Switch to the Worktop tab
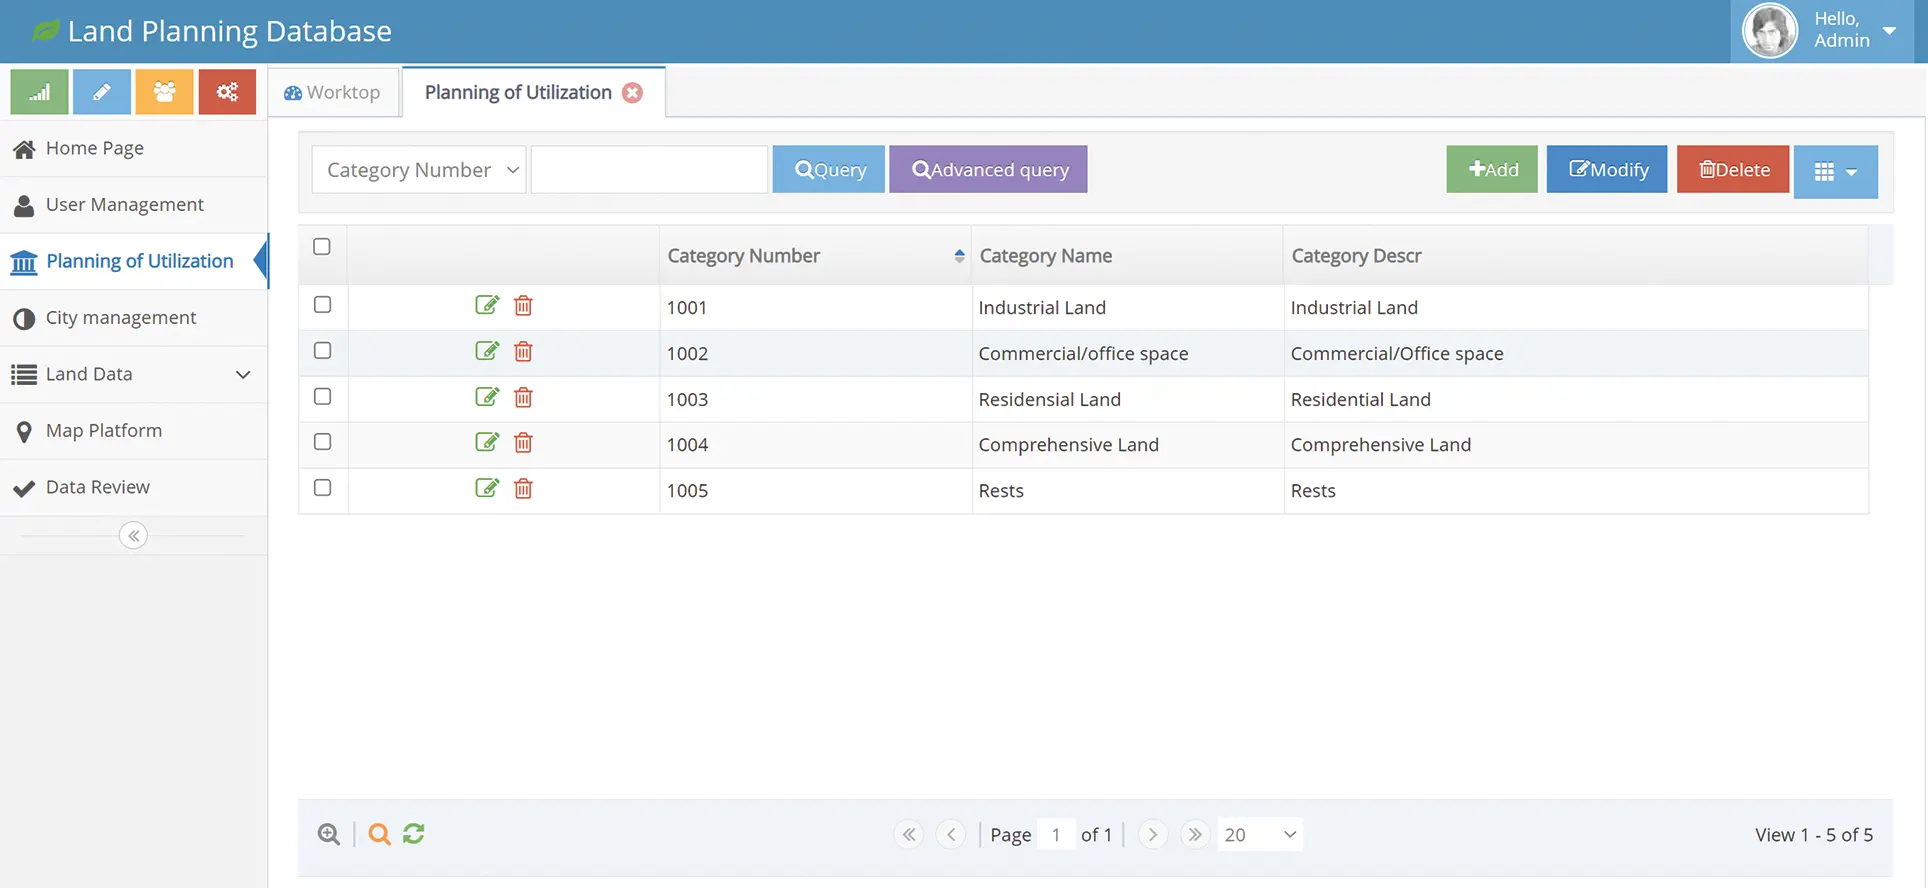Screen dimensions: 1928x888 [x=333, y=92]
